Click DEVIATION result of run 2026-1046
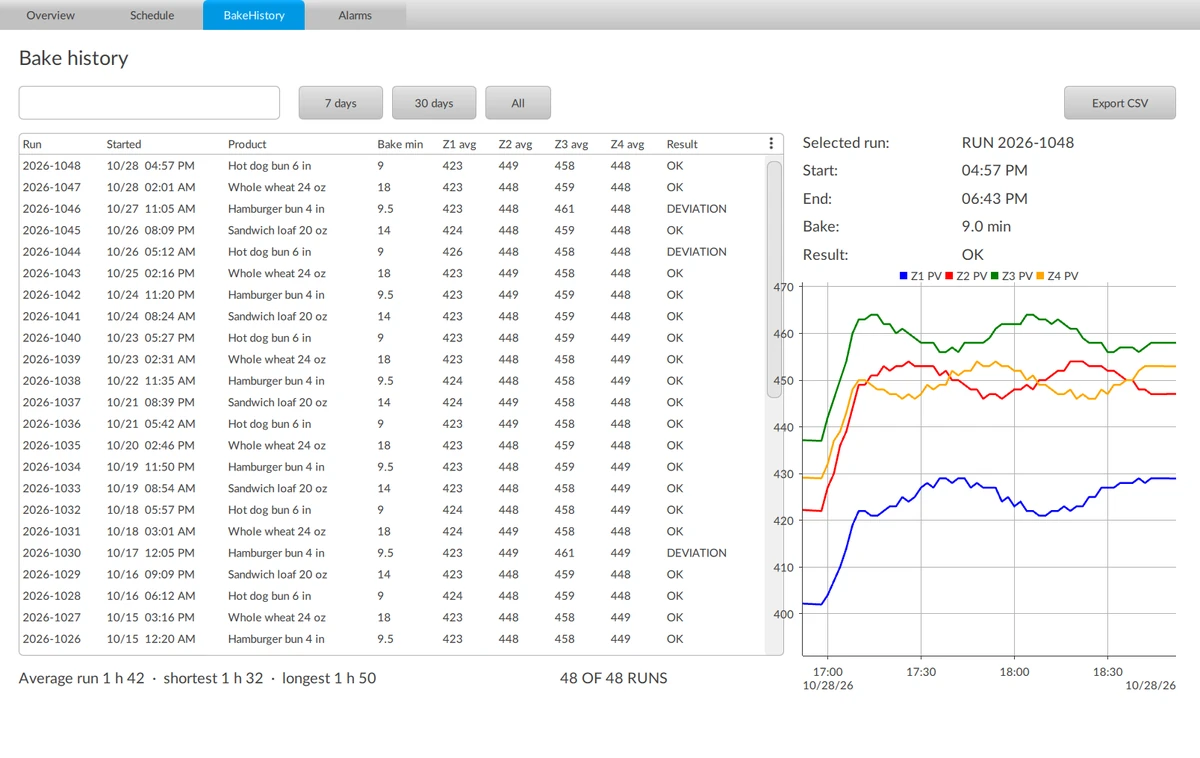 [696, 209]
